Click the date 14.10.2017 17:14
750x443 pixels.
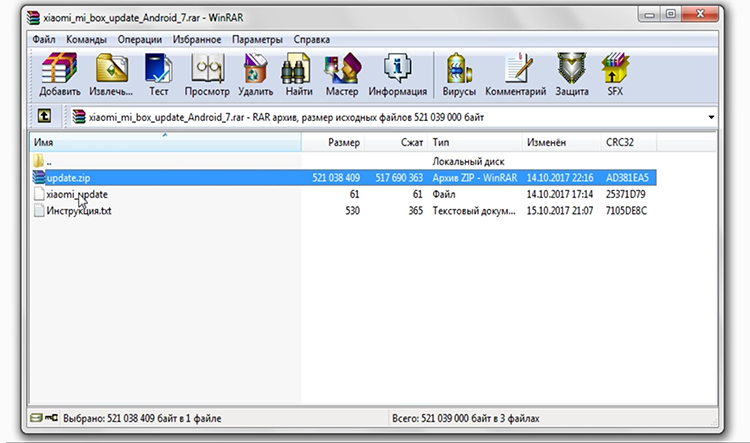pyautogui.click(x=560, y=194)
